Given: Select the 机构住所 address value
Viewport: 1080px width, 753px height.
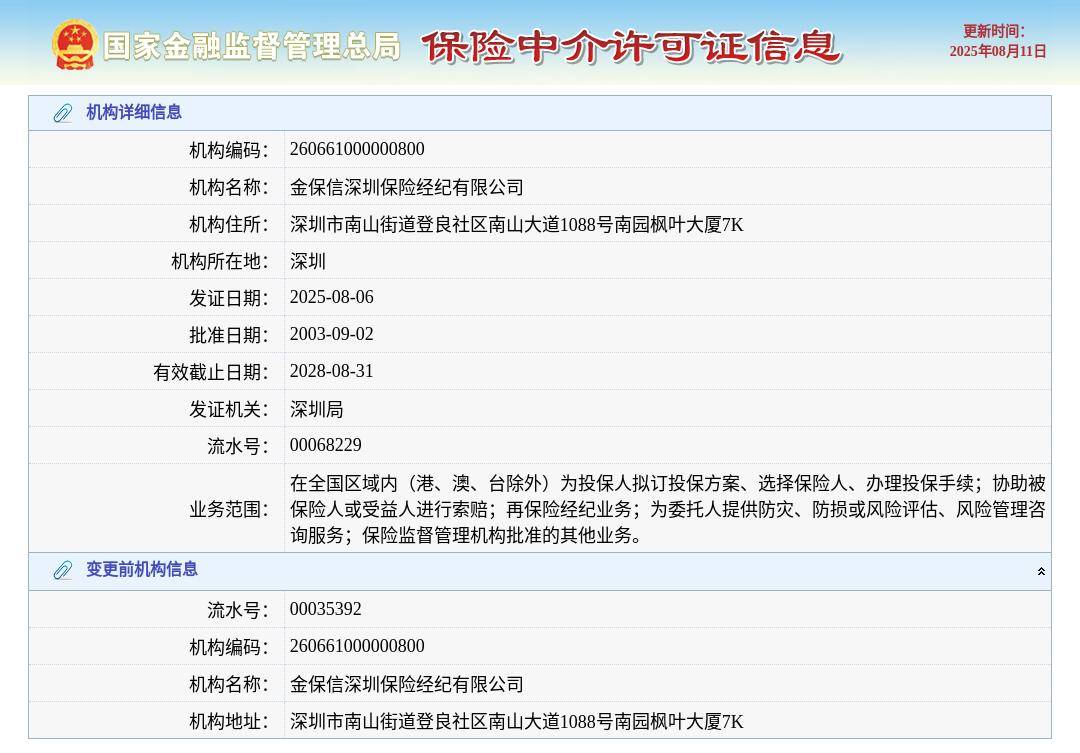Looking at the screenshot, I should coord(517,225).
